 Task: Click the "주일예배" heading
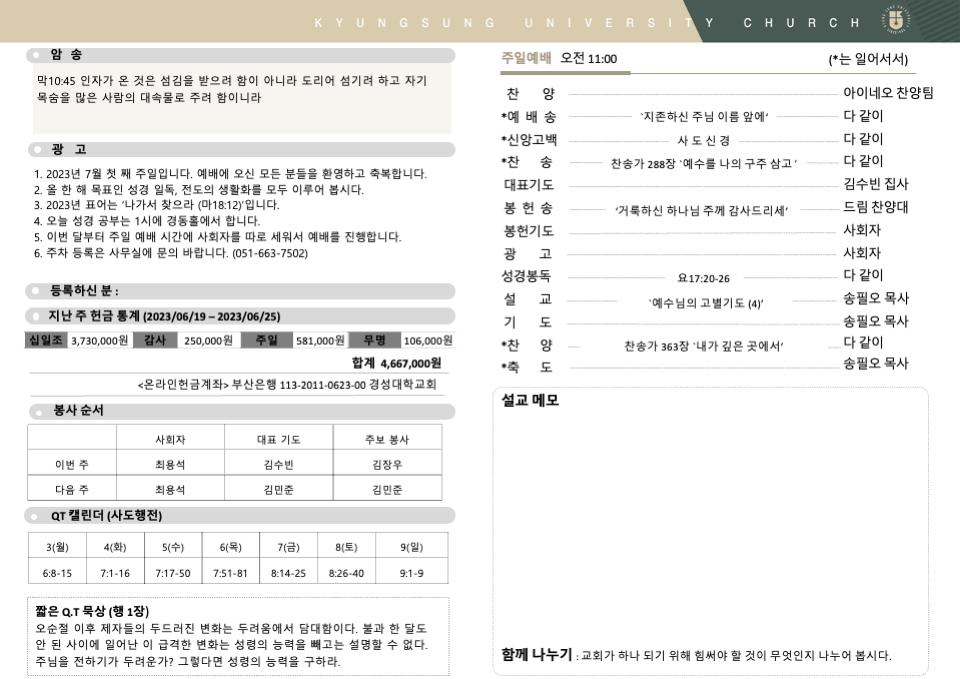click(x=526, y=58)
